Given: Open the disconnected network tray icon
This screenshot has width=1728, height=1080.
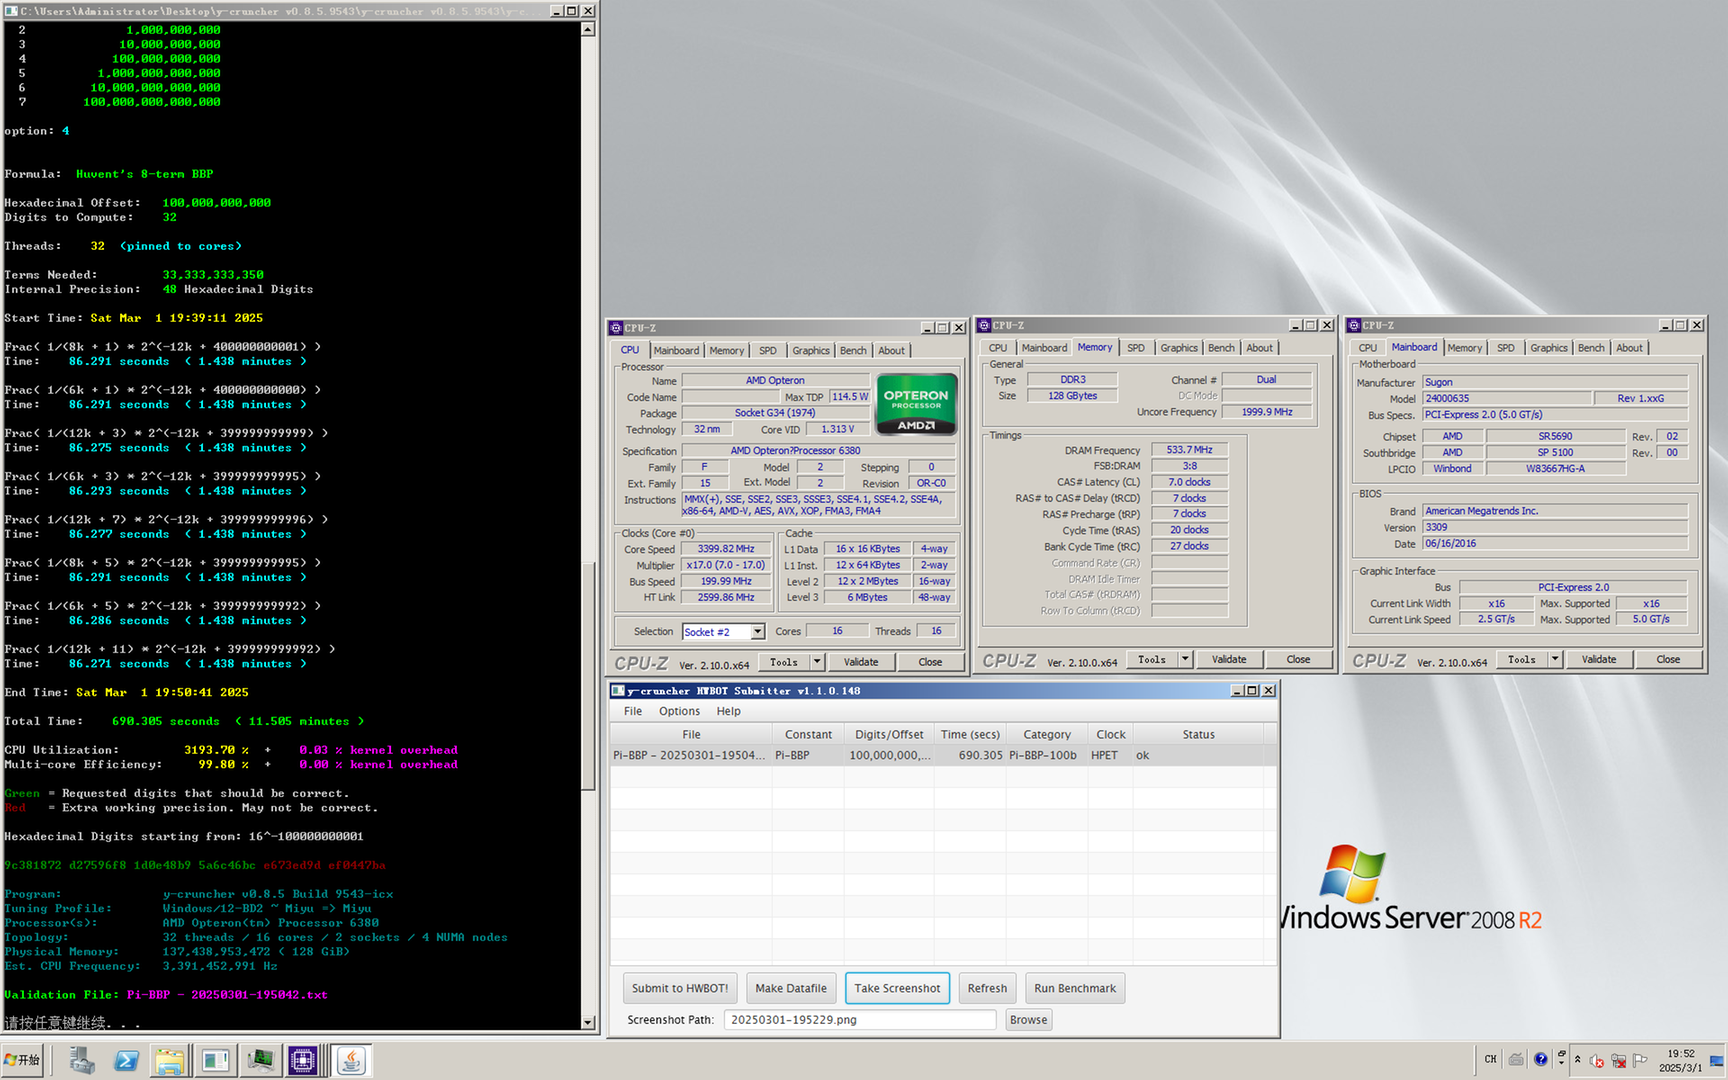Looking at the screenshot, I should pyautogui.click(x=1618, y=1061).
